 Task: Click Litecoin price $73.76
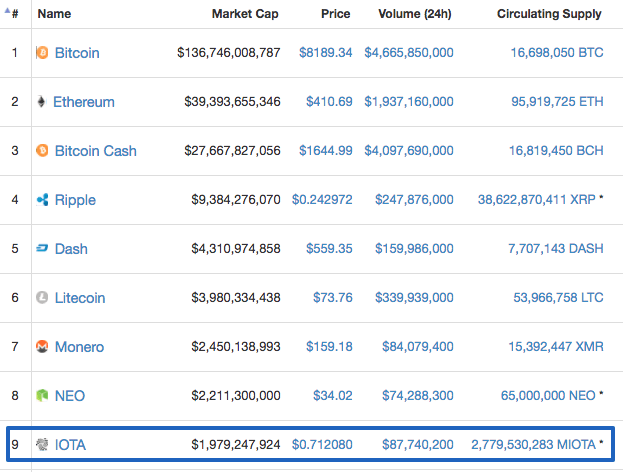click(x=333, y=298)
